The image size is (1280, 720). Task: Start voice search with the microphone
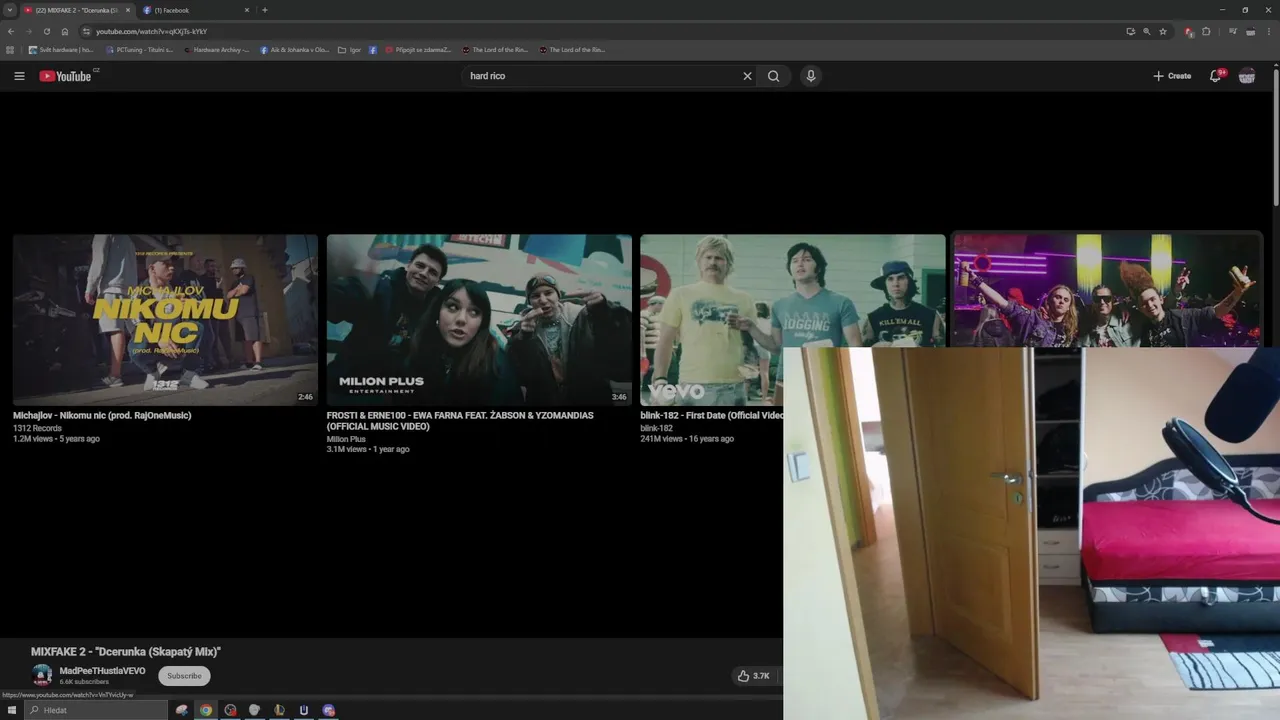click(x=811, y=76)
